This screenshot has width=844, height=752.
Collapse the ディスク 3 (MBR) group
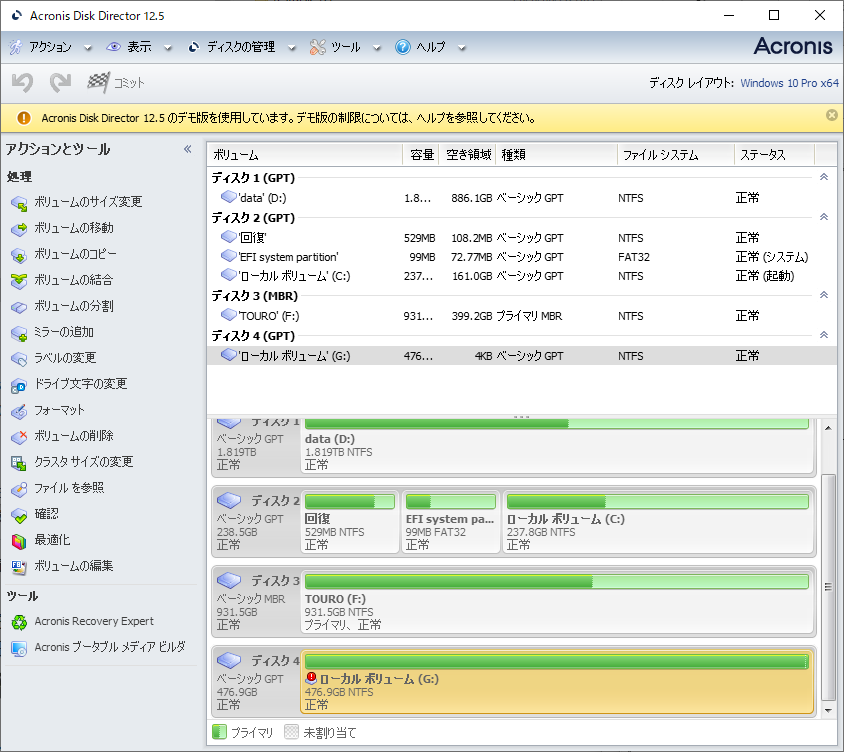(824, 295)
